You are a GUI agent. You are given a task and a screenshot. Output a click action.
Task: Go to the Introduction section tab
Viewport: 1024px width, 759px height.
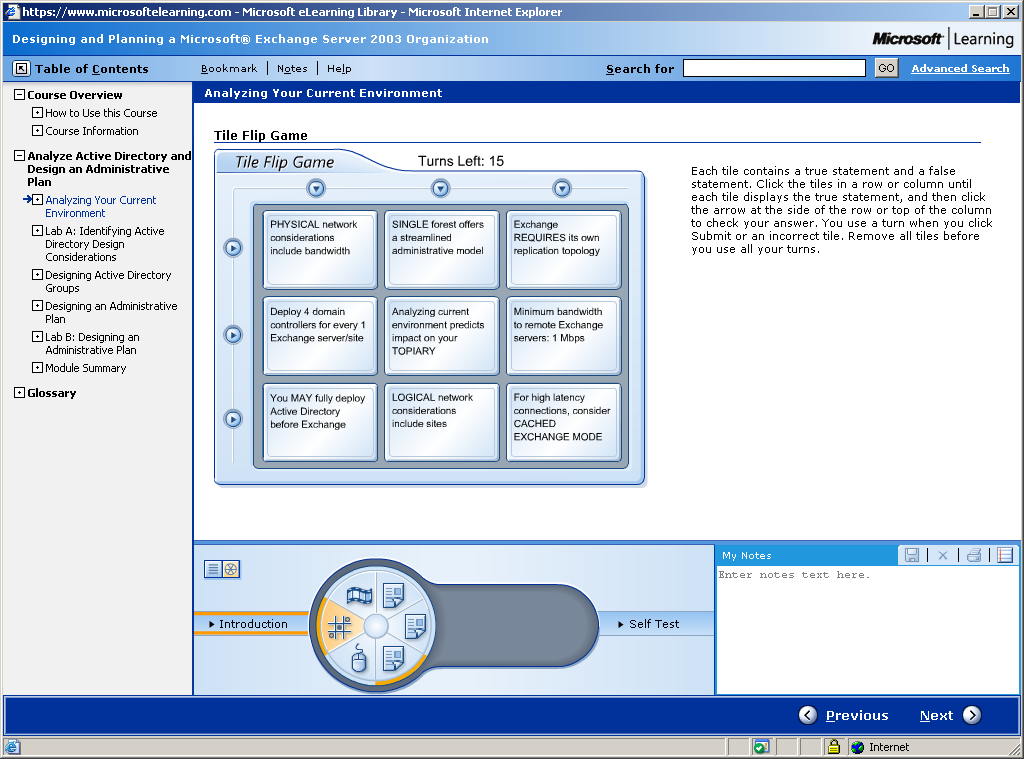pyautogui.click(x=251, y=624)
